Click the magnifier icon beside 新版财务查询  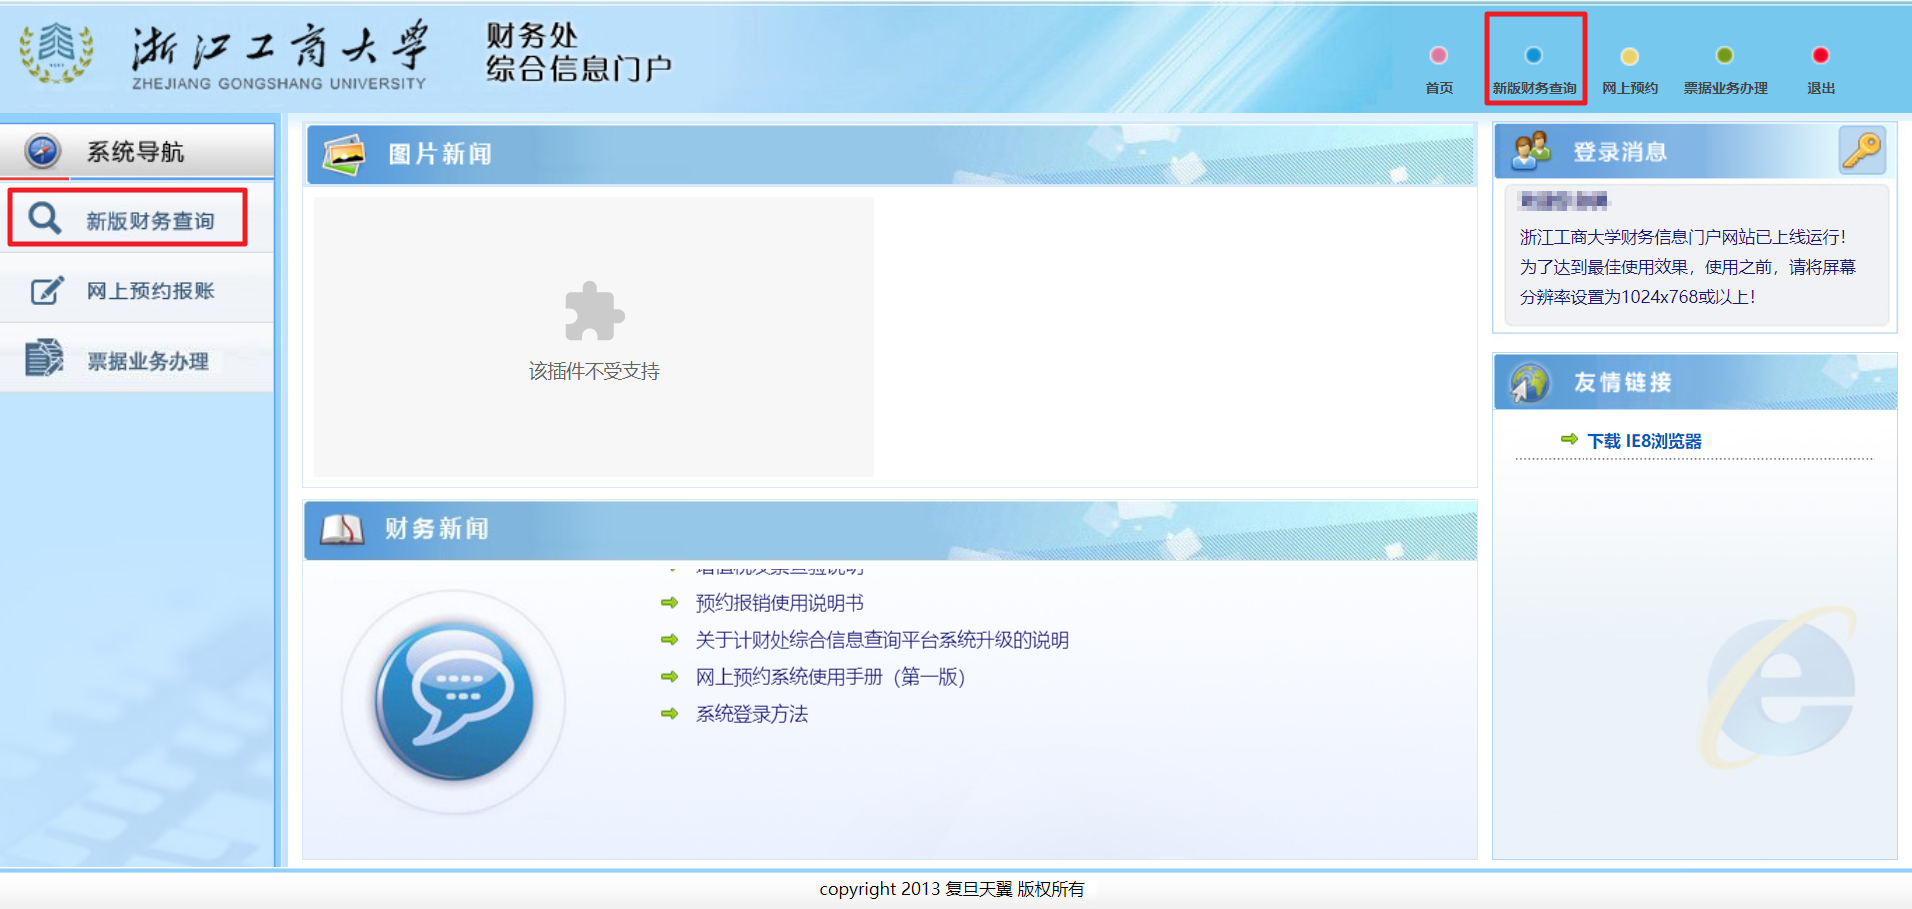pos(44,218)
